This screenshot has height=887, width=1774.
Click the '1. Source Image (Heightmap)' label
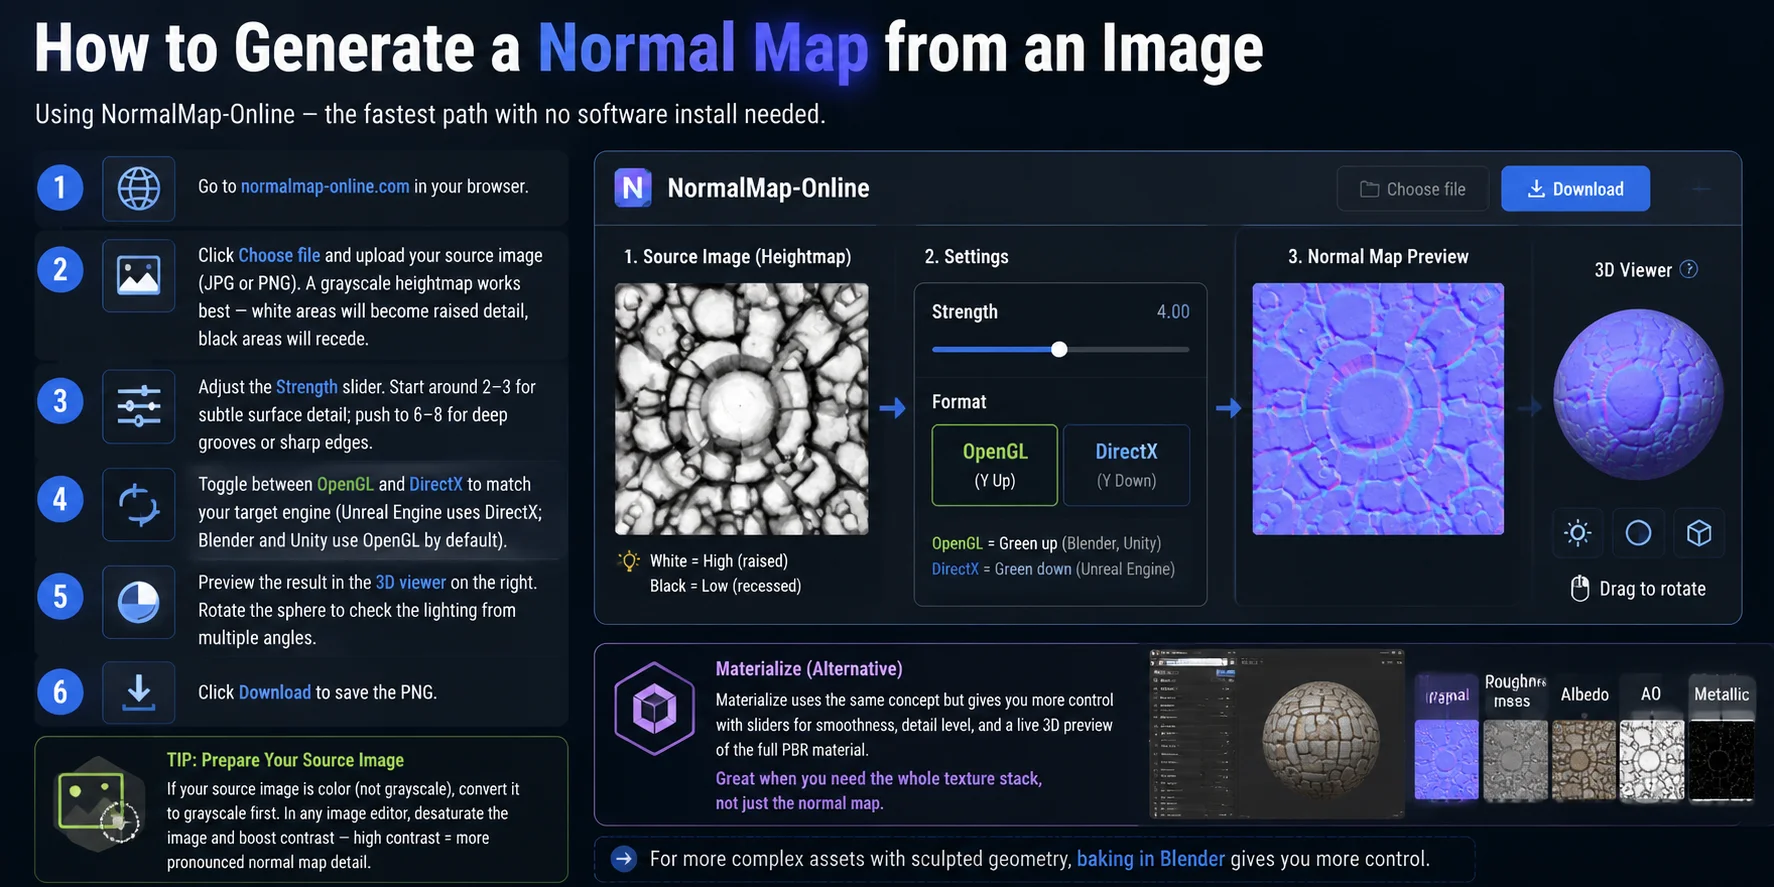point(738,257)
